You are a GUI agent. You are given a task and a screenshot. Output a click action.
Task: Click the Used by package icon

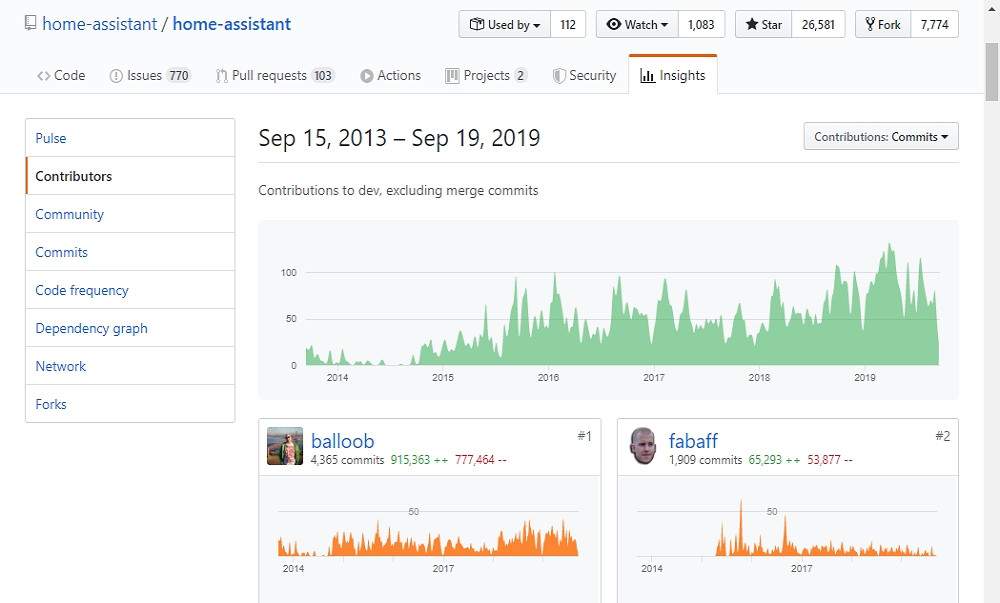point(477,24)
